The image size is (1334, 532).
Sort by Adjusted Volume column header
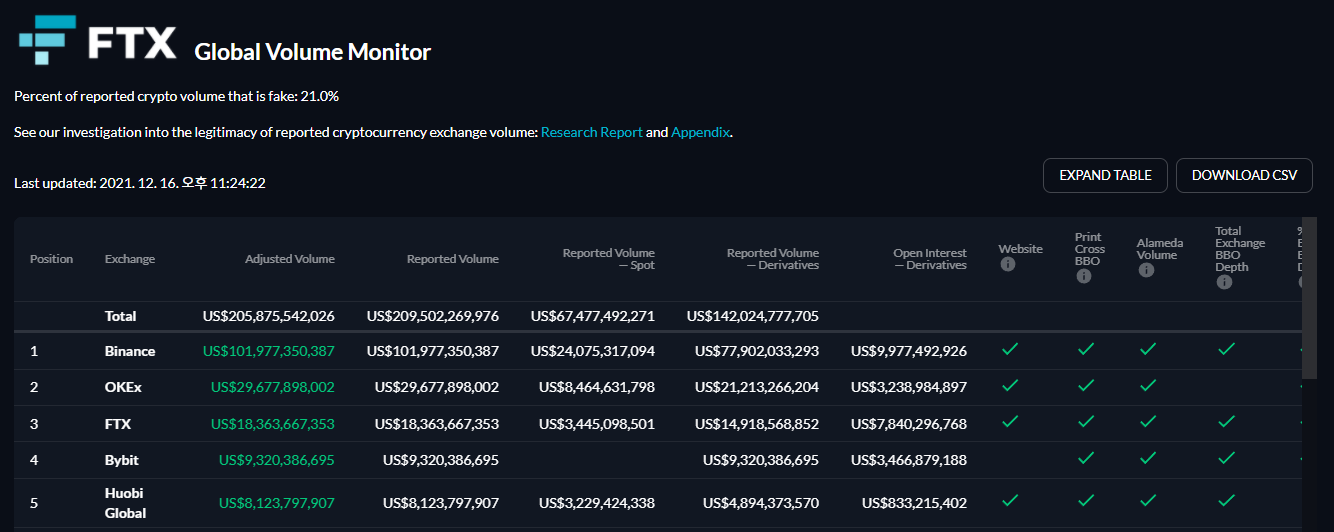pos(290,259)
